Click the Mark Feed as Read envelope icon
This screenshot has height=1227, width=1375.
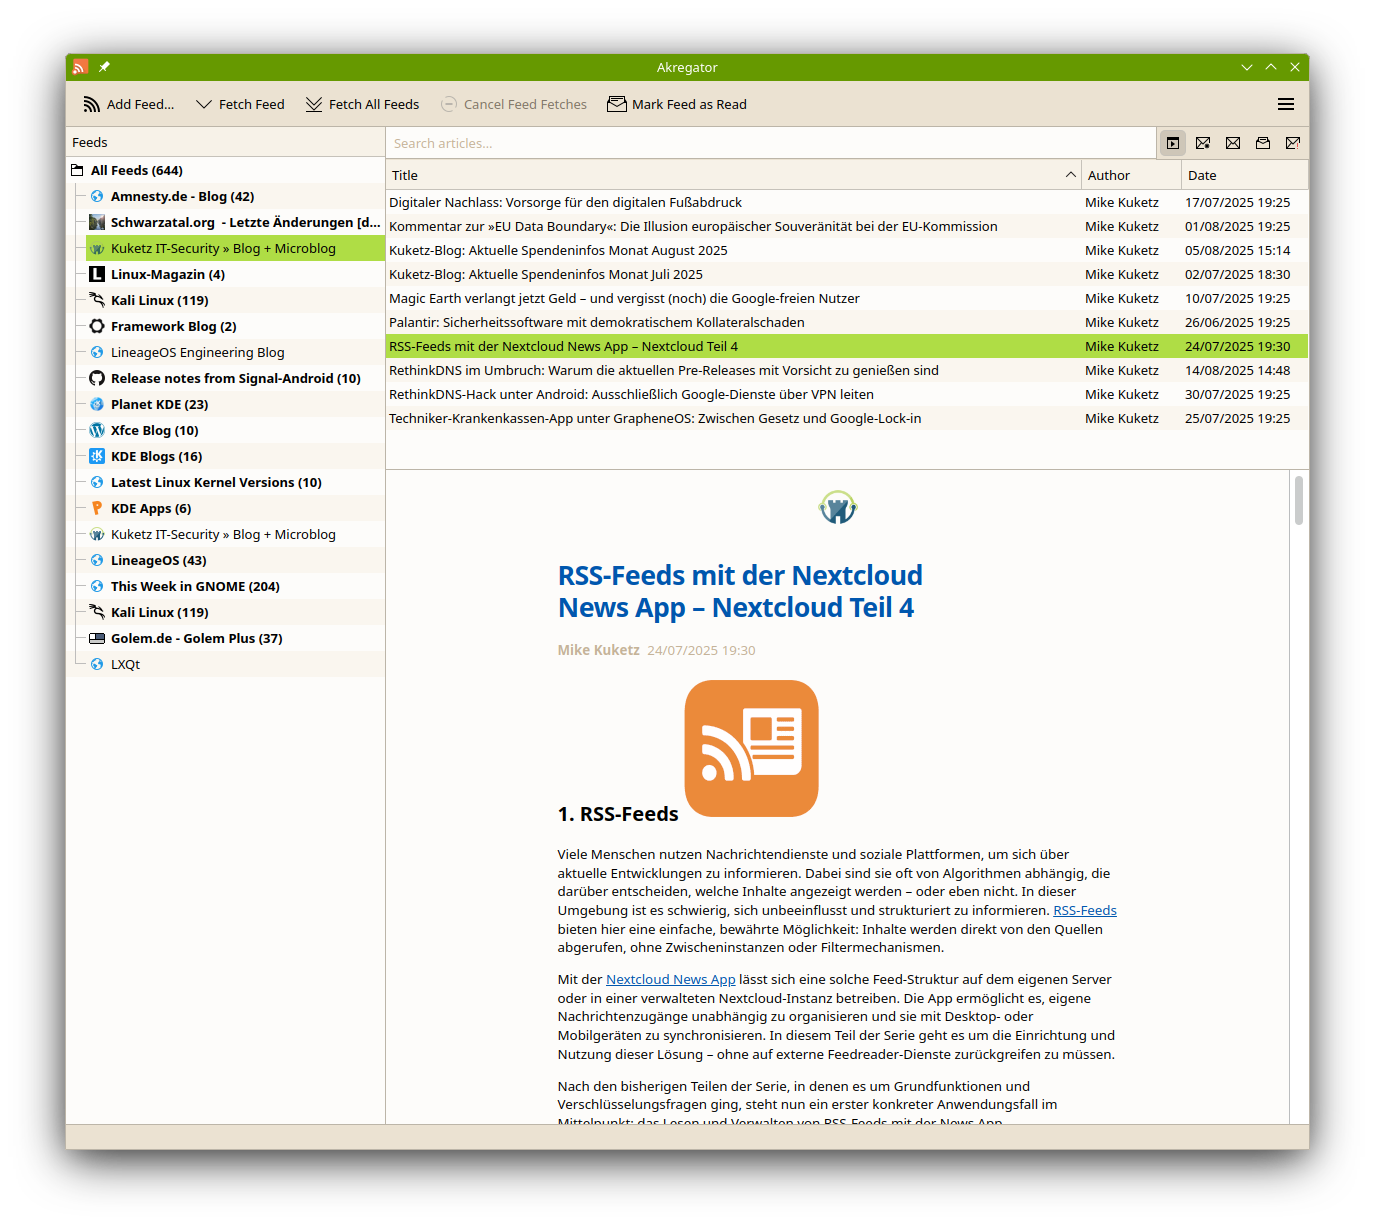[617, 105]
